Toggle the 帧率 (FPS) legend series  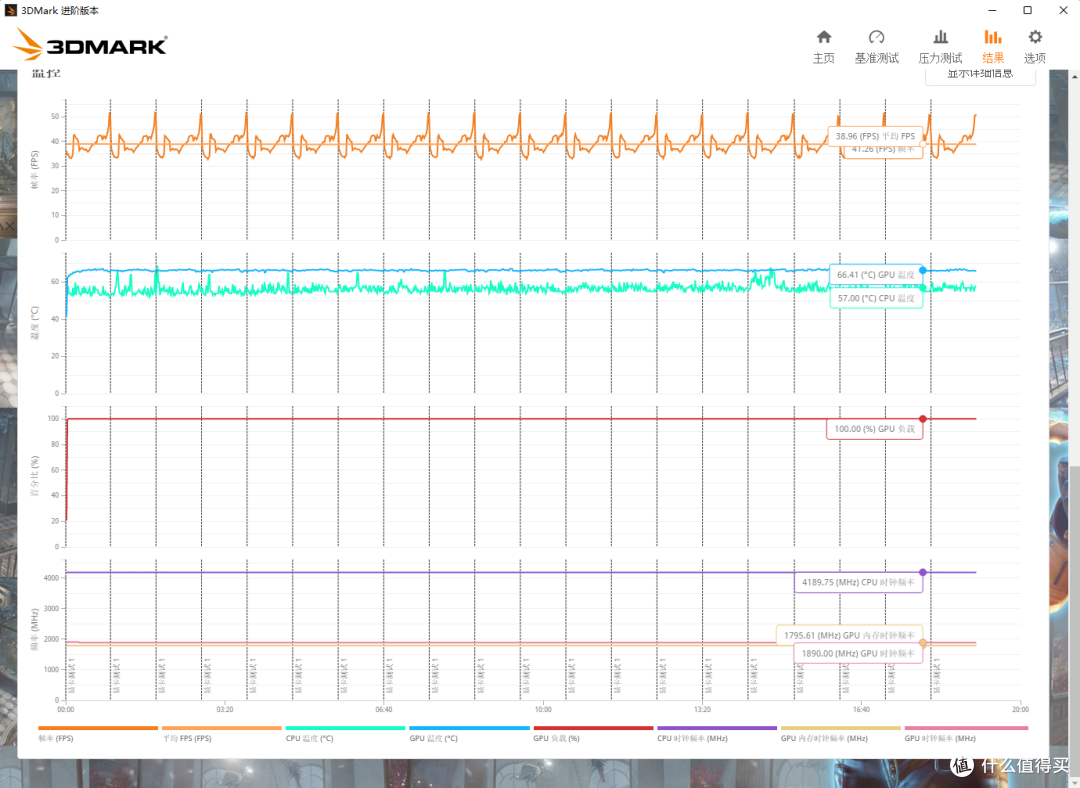point(98,733)
